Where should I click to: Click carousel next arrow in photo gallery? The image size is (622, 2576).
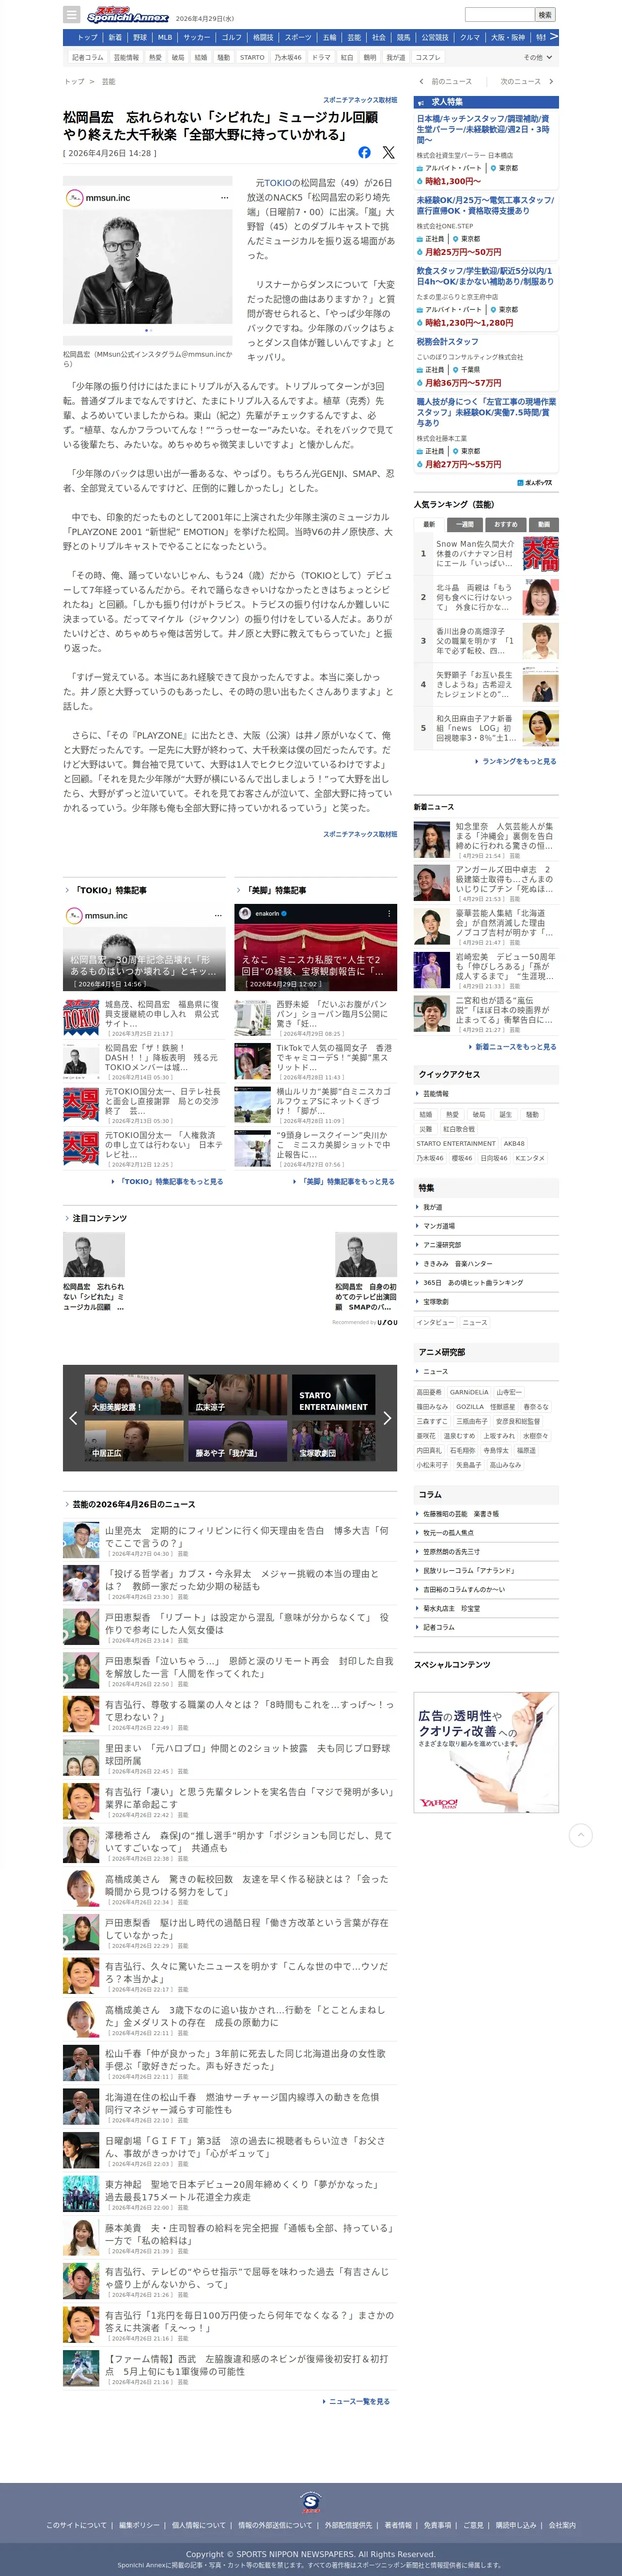pyautogui.click(x=387, y=1417)
